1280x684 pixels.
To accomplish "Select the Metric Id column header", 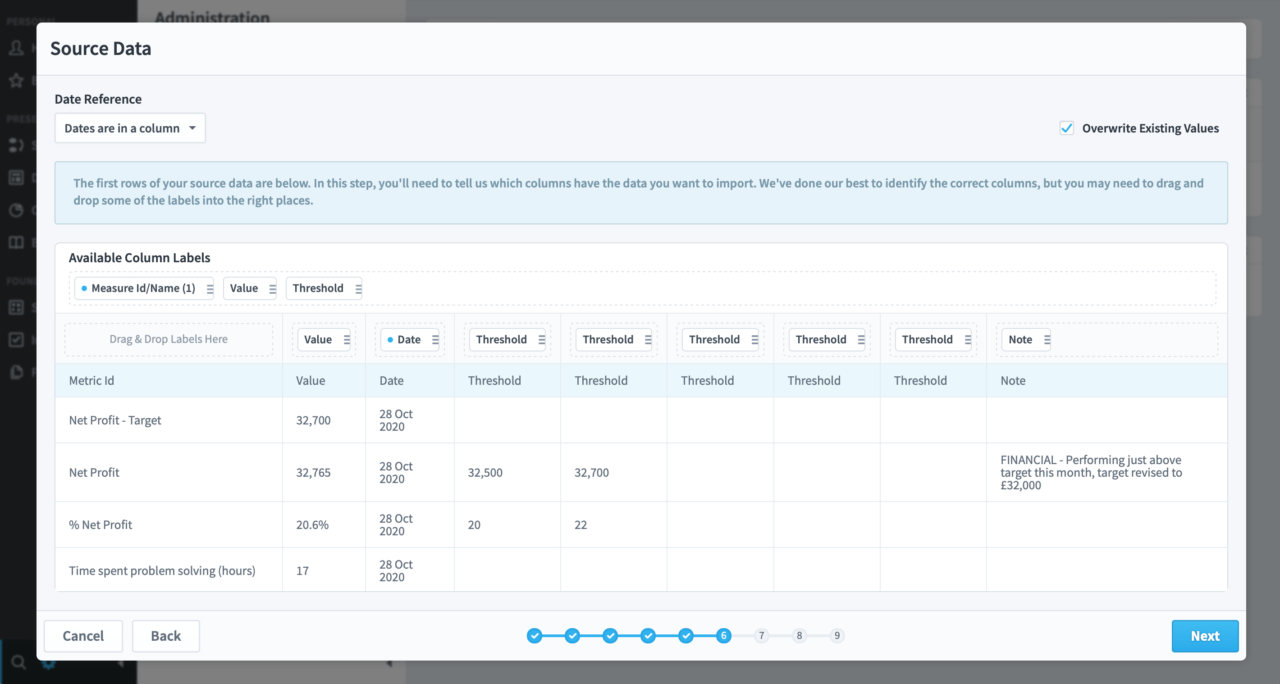I will (92, 381).
